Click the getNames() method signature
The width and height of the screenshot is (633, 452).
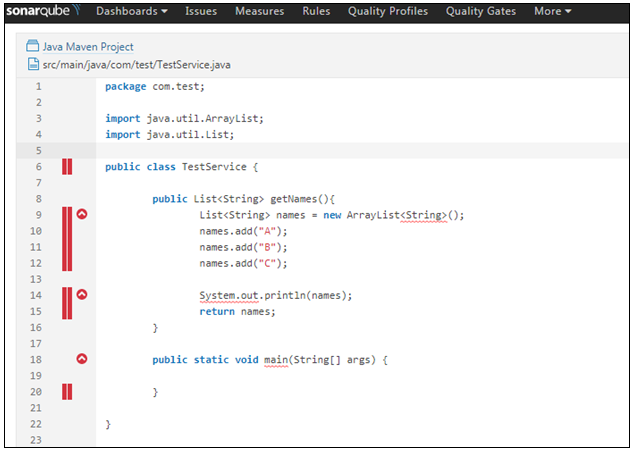click(x=243, y=199)
